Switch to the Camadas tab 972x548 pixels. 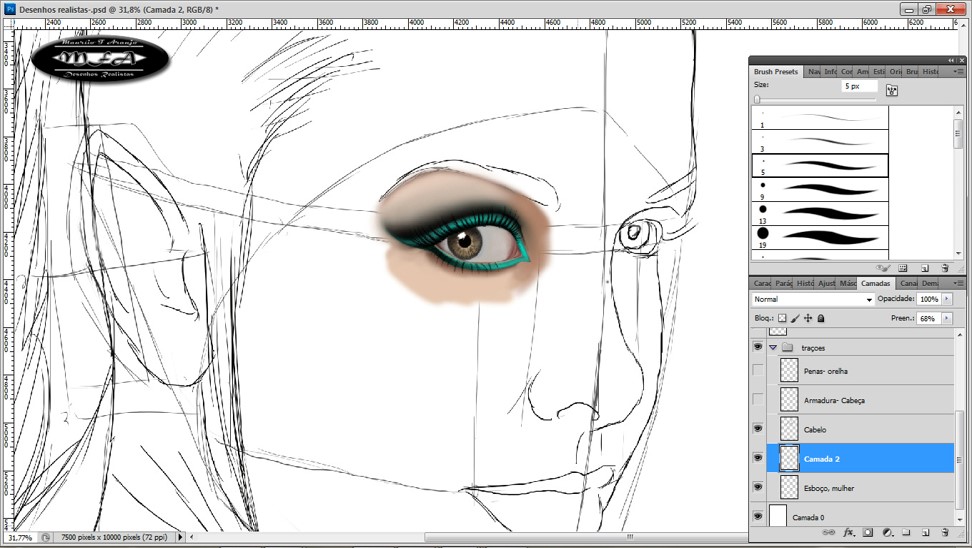[875, 283]
